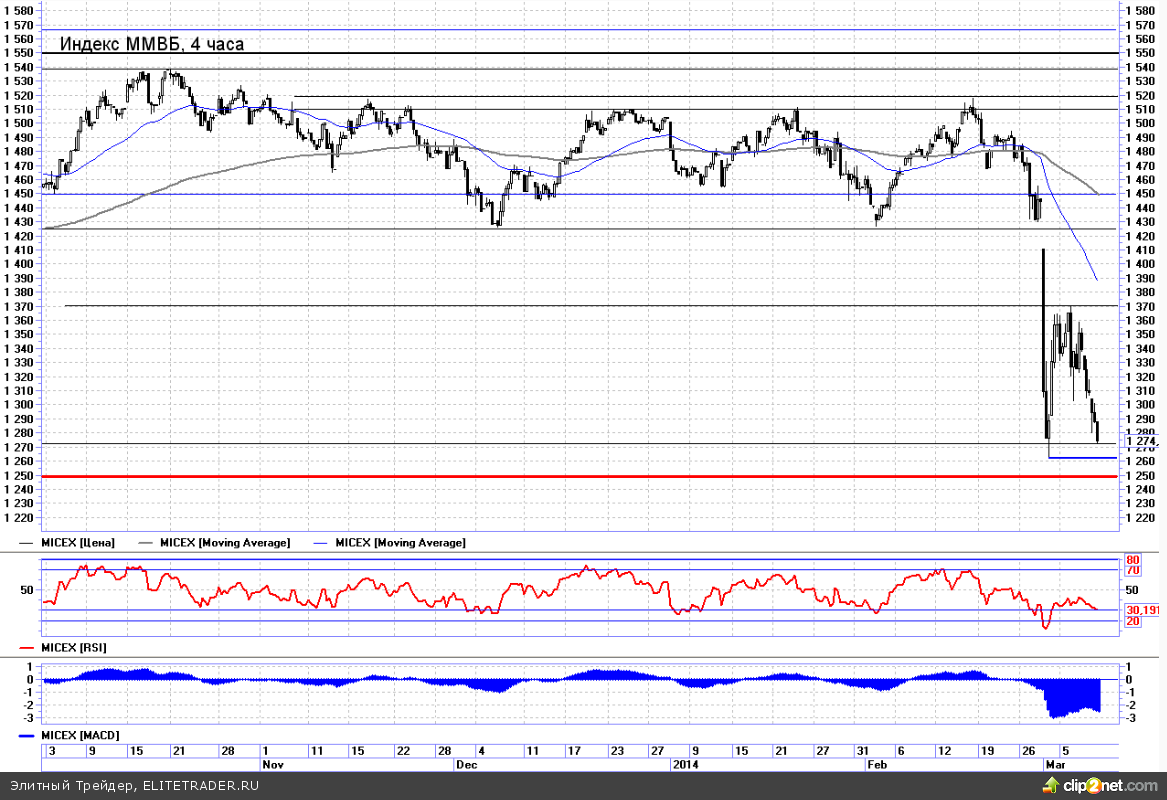Click the current price tag 1 274
Viewport: 1167px width, 800px height.
point(1140,440)
